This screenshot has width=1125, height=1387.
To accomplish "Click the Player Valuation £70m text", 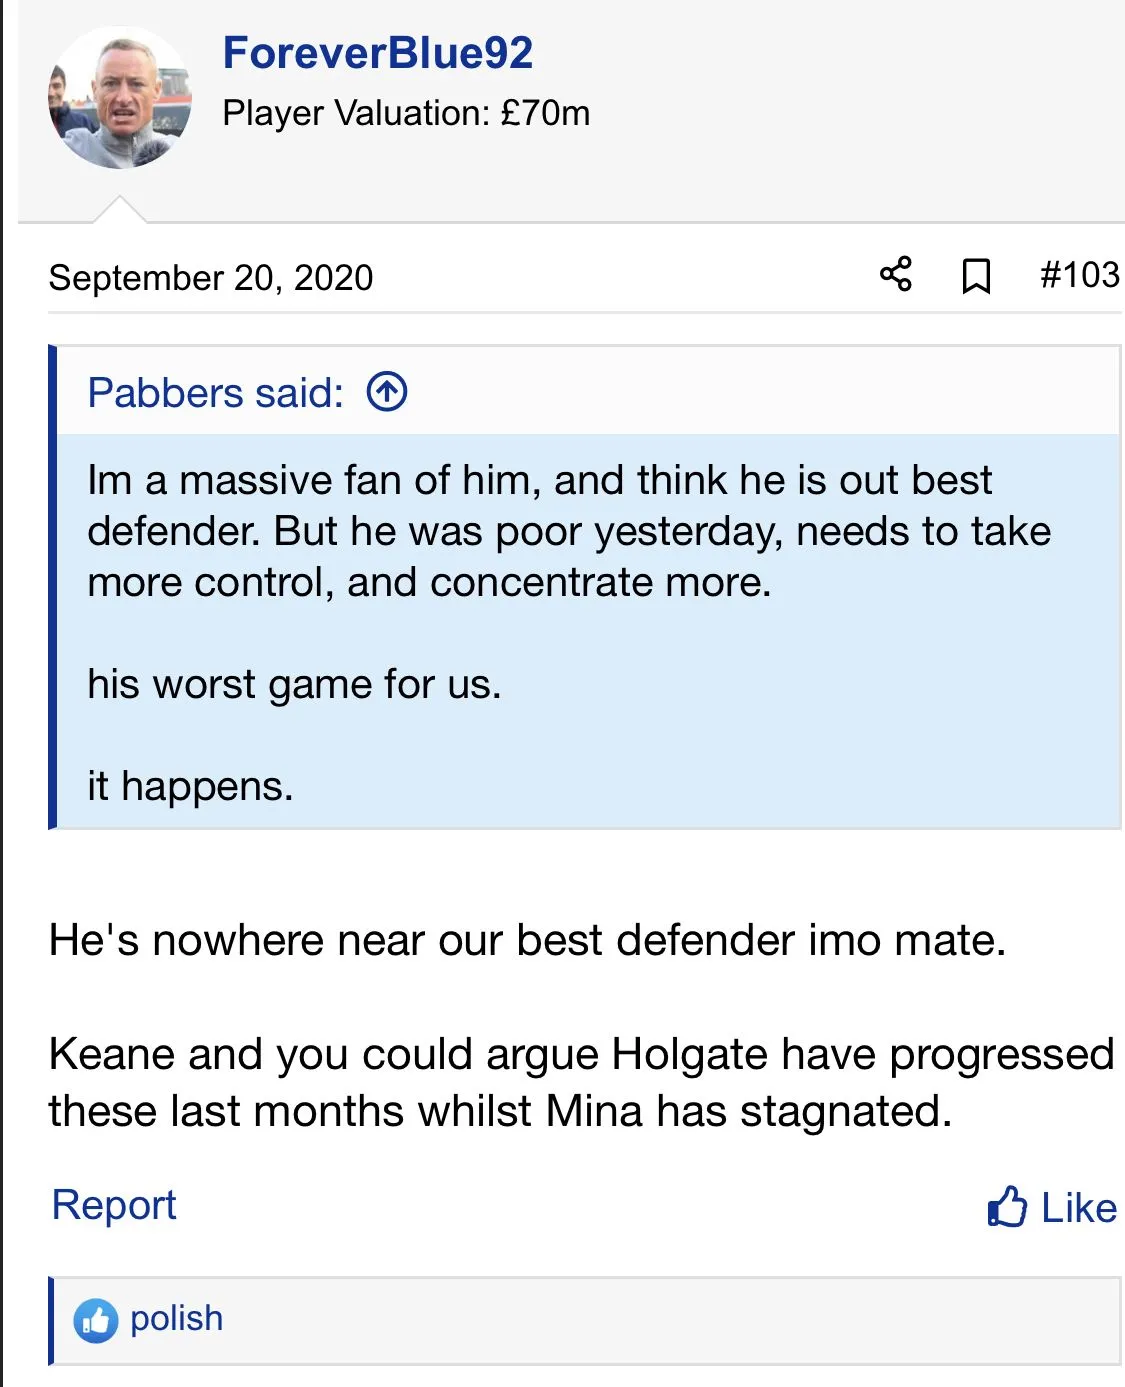I will 406,113.
